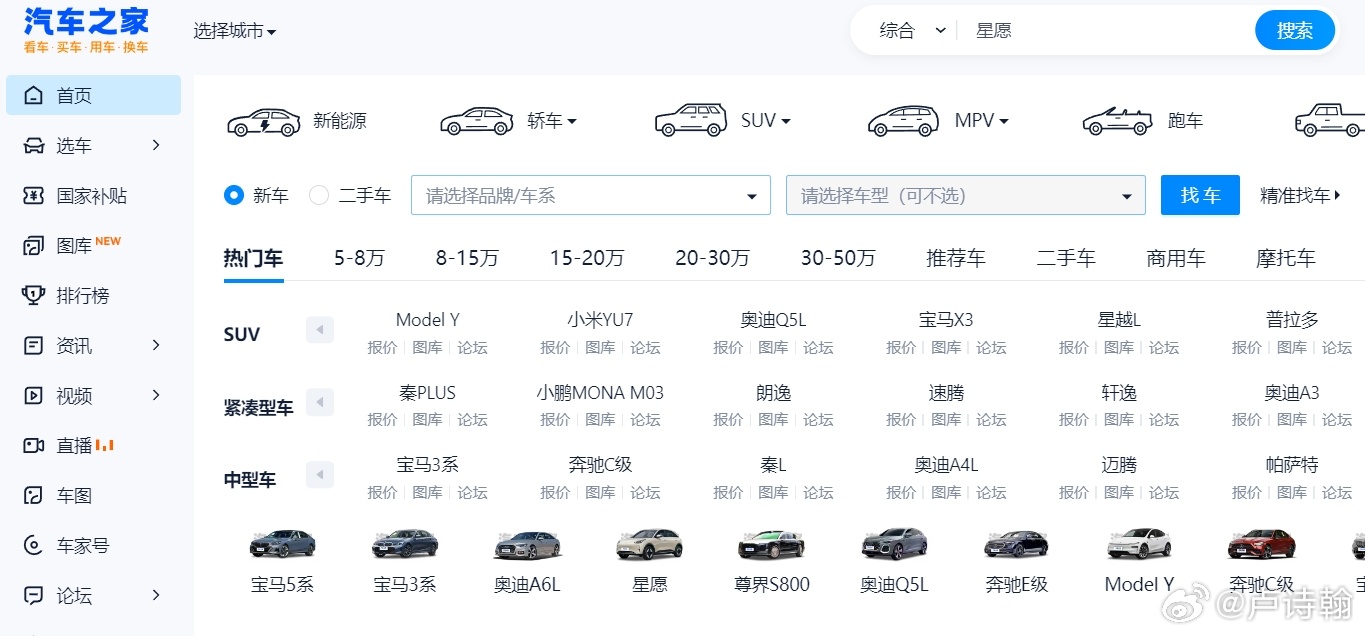This screenshot has height=636, width=1365.
Task: Open the 小鹏MONA M03 link
Action: pyautogui.click(x=600, y=393)
